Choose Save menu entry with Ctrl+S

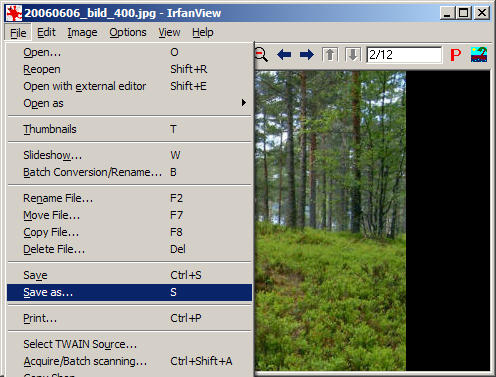(x=129, y=275)
